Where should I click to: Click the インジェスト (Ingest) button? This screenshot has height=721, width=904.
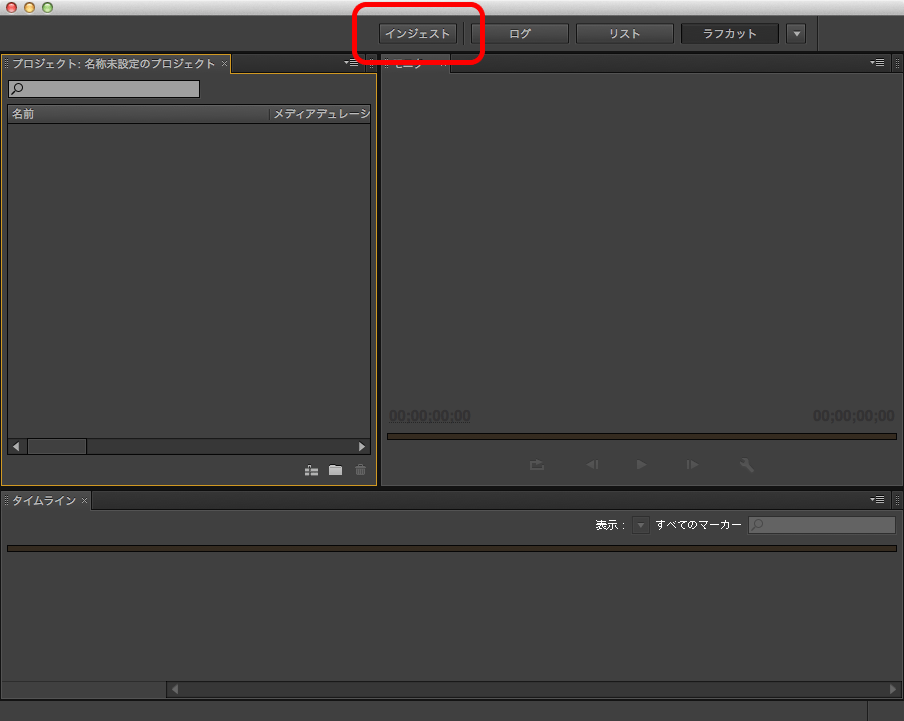418,34
